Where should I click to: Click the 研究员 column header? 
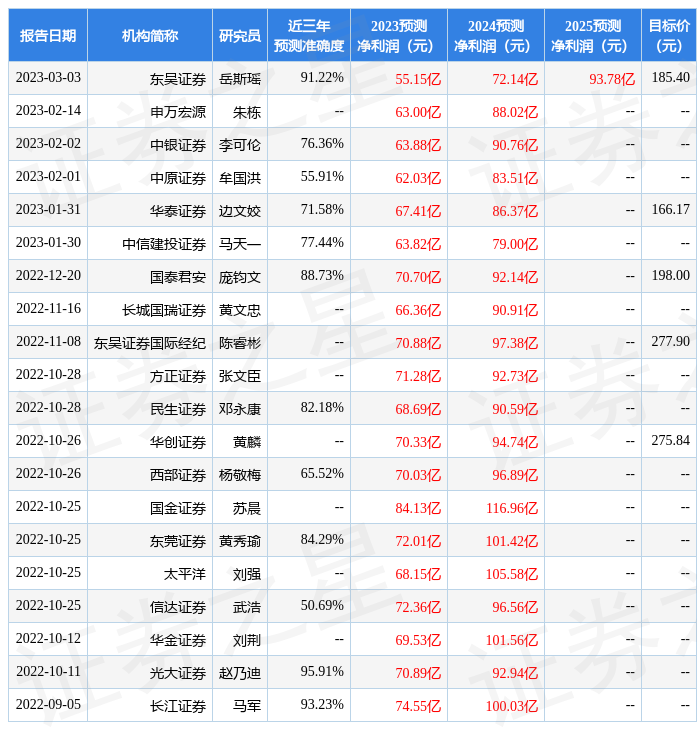coord(240,35)
